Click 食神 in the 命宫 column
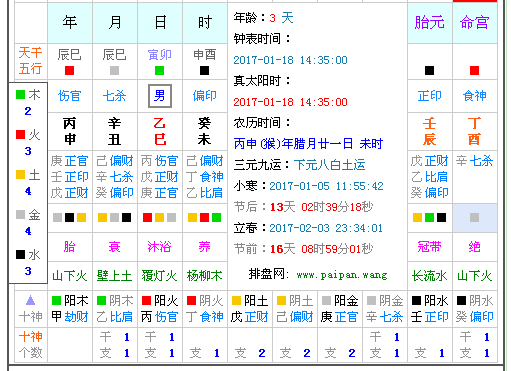The height and width of the screenshot is (371, 511). click(475, 96)
